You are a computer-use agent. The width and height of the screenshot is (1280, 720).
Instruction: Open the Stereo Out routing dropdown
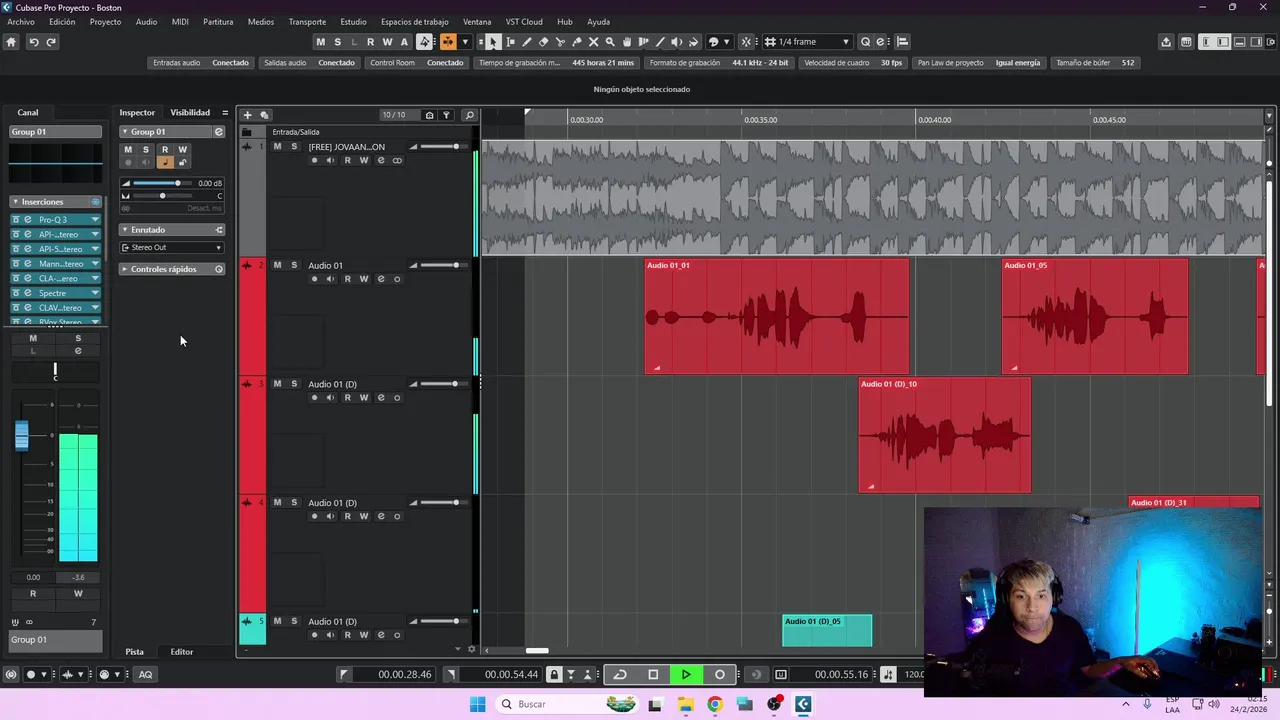pos(172,248)
